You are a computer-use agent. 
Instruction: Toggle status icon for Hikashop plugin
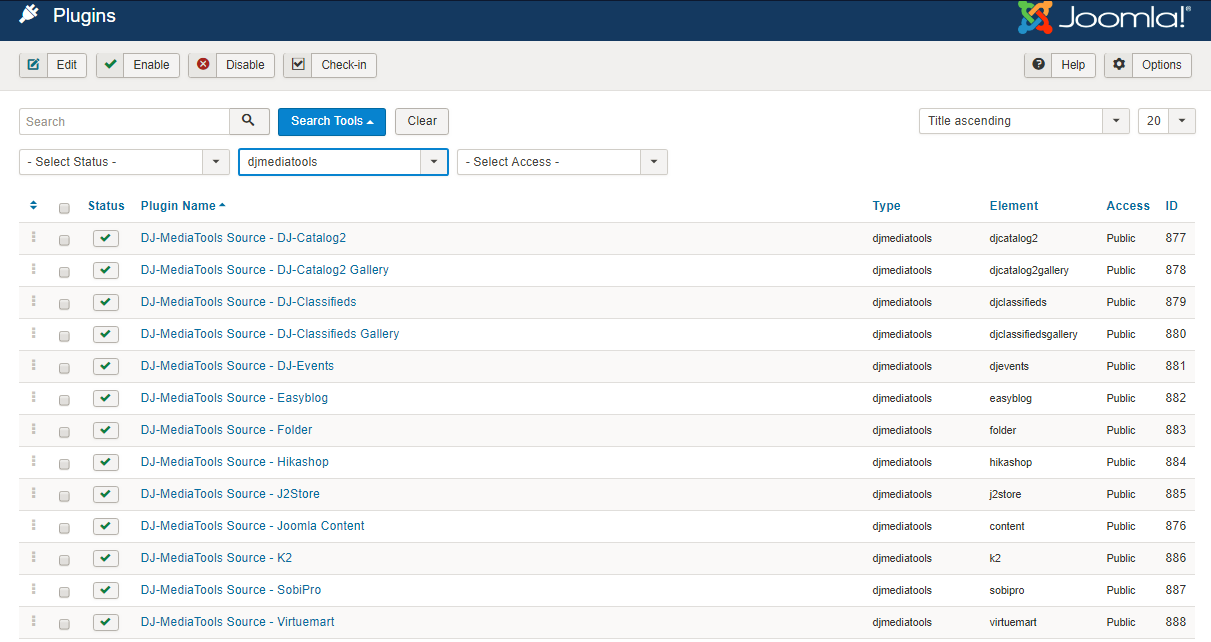point(106,462)
